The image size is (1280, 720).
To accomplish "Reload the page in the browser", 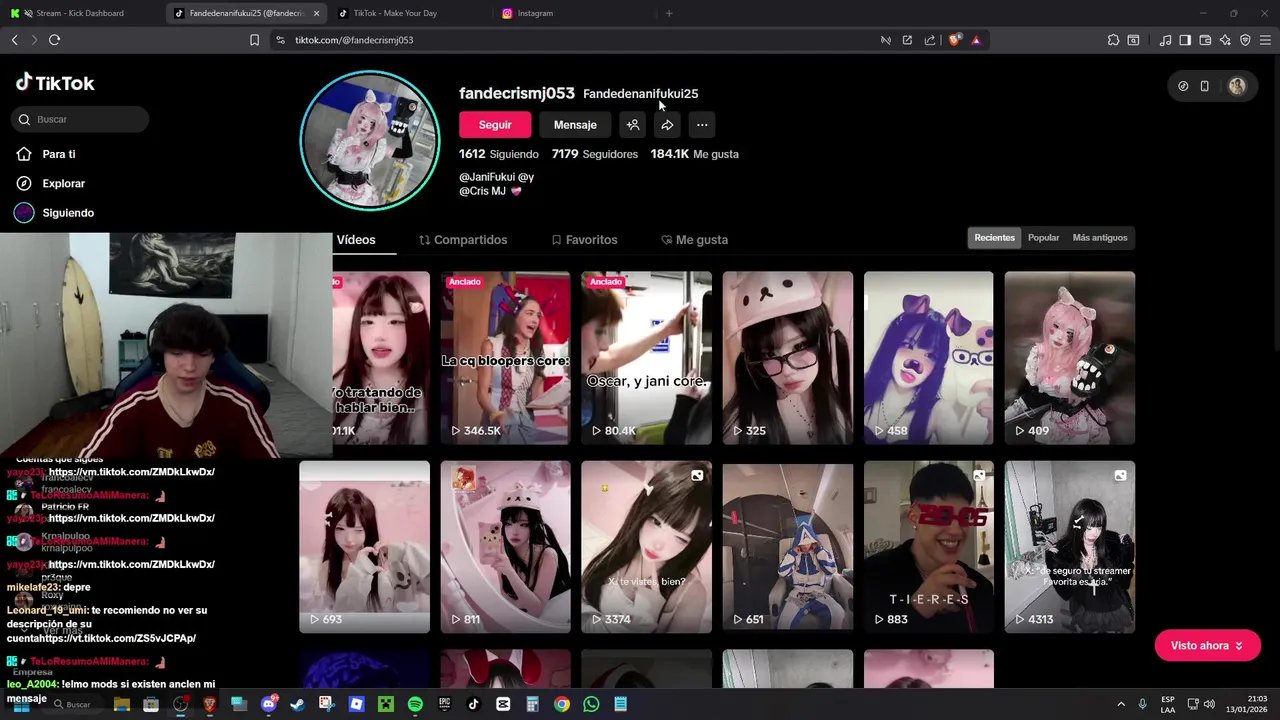I will point(54,40).
